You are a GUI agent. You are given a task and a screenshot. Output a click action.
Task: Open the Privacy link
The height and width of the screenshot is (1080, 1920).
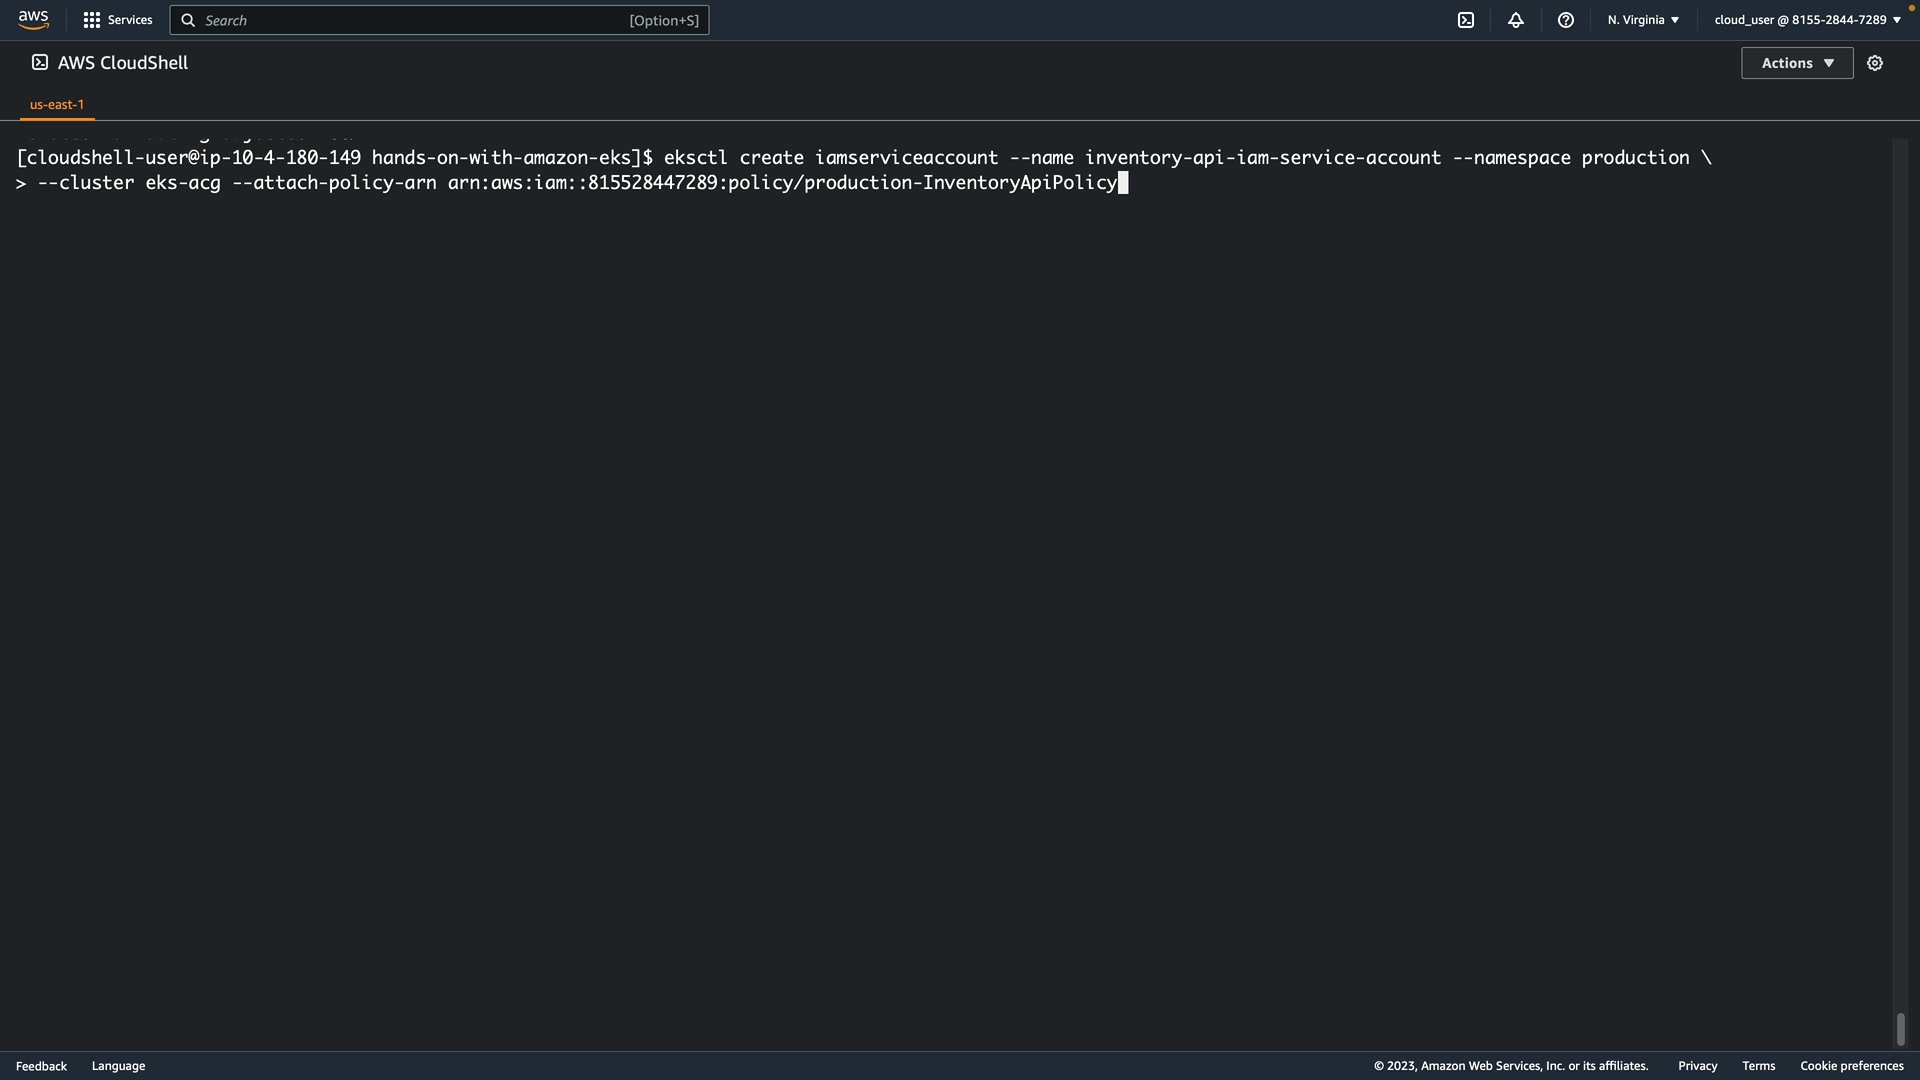pyautogui.click(x=1697, y=1066)
